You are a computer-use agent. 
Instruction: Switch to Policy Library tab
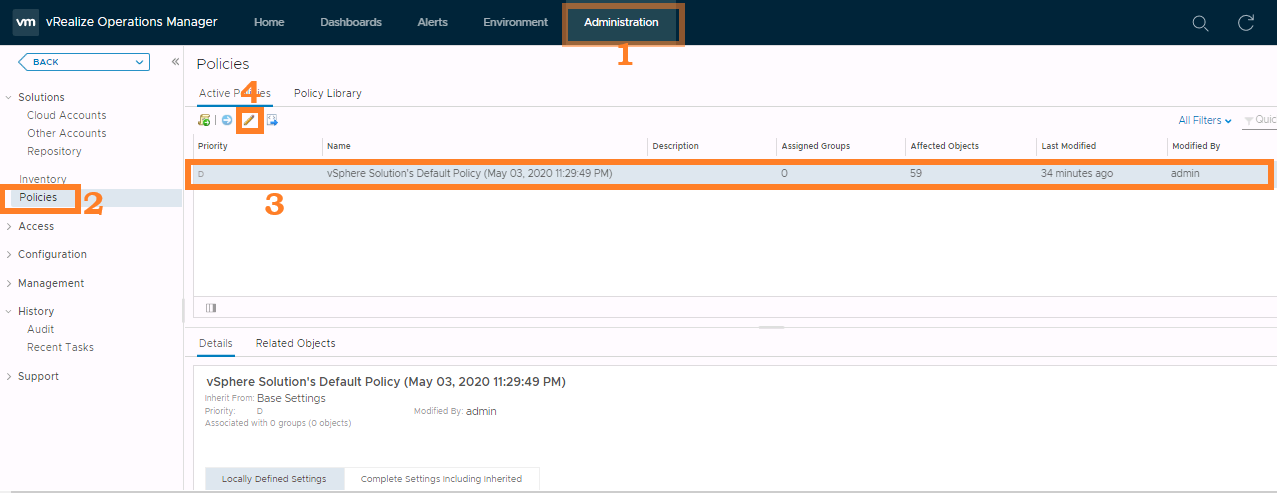pyautogui.click(x=328, y=93)
